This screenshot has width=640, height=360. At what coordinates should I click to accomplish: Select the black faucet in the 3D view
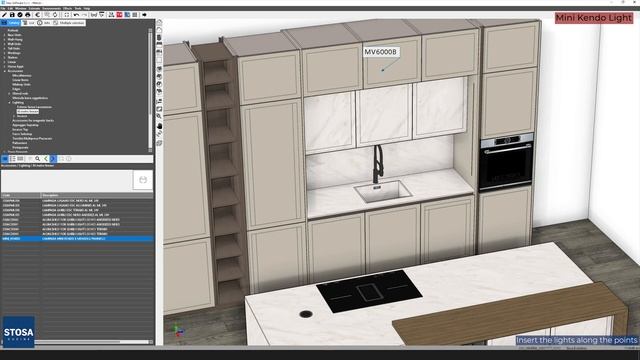pos(378,164)
